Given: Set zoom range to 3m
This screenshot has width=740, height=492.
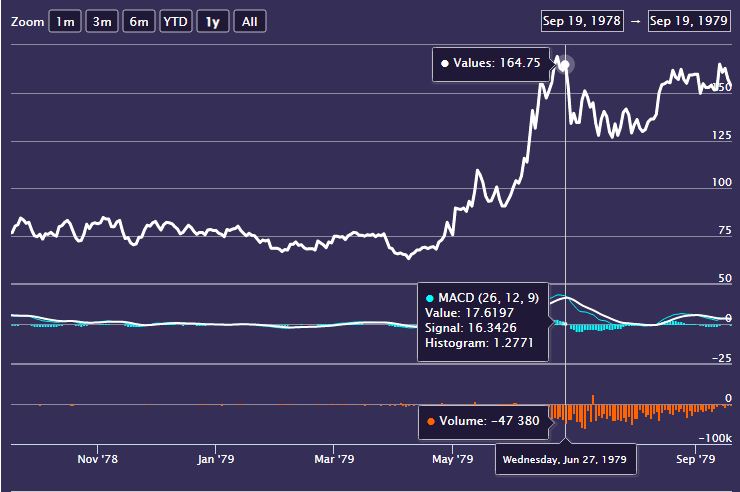Looking at the screenshot, I should 101,22.
